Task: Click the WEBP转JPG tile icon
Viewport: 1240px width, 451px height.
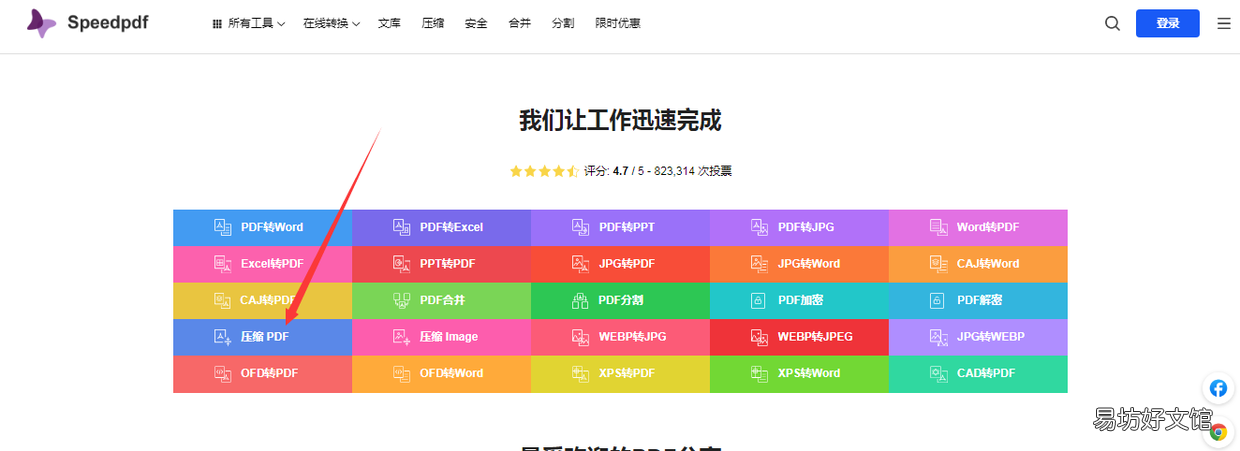Action: coord(580,337)
